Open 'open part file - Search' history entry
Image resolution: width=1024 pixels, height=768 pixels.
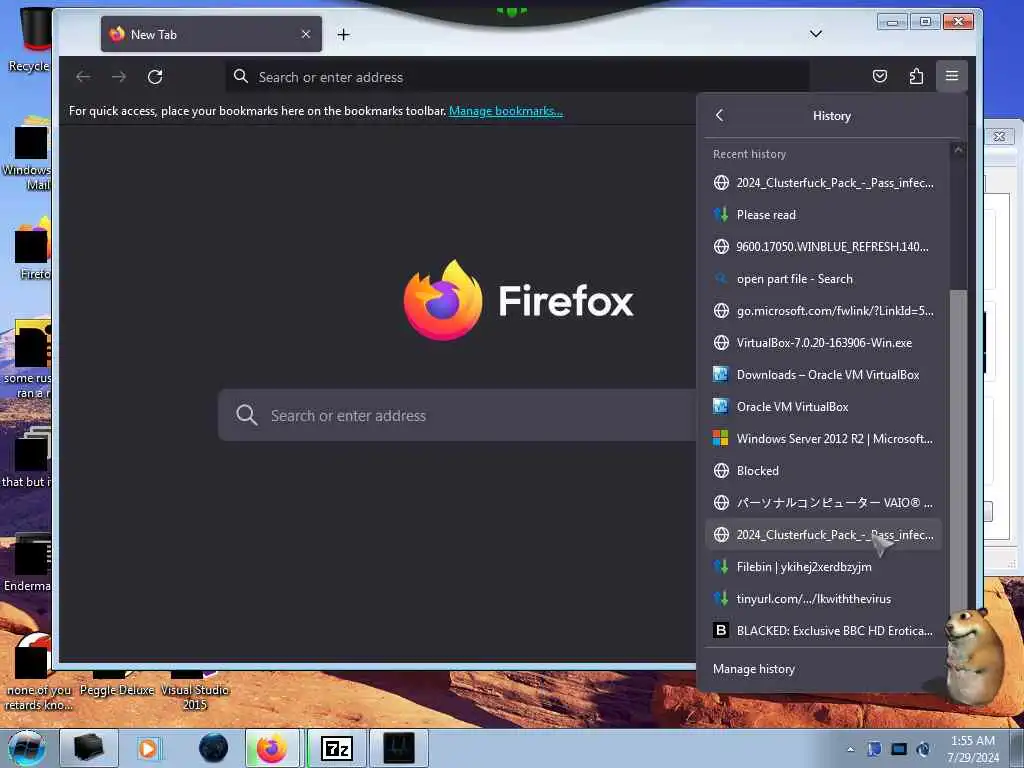(823, 279)
